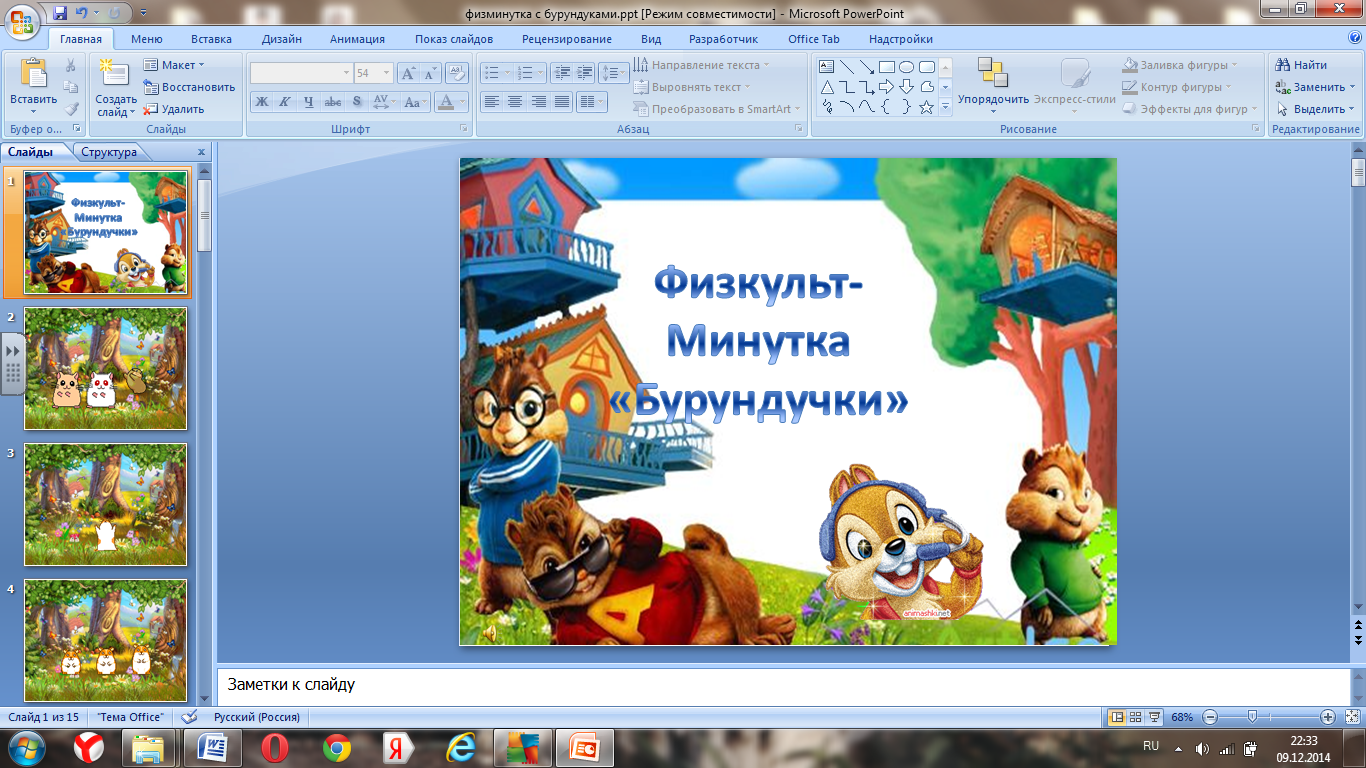The height and width of the screenshot is (768, 1366).
Task: Switch to the Анимация tab
Action: point(357,39)
